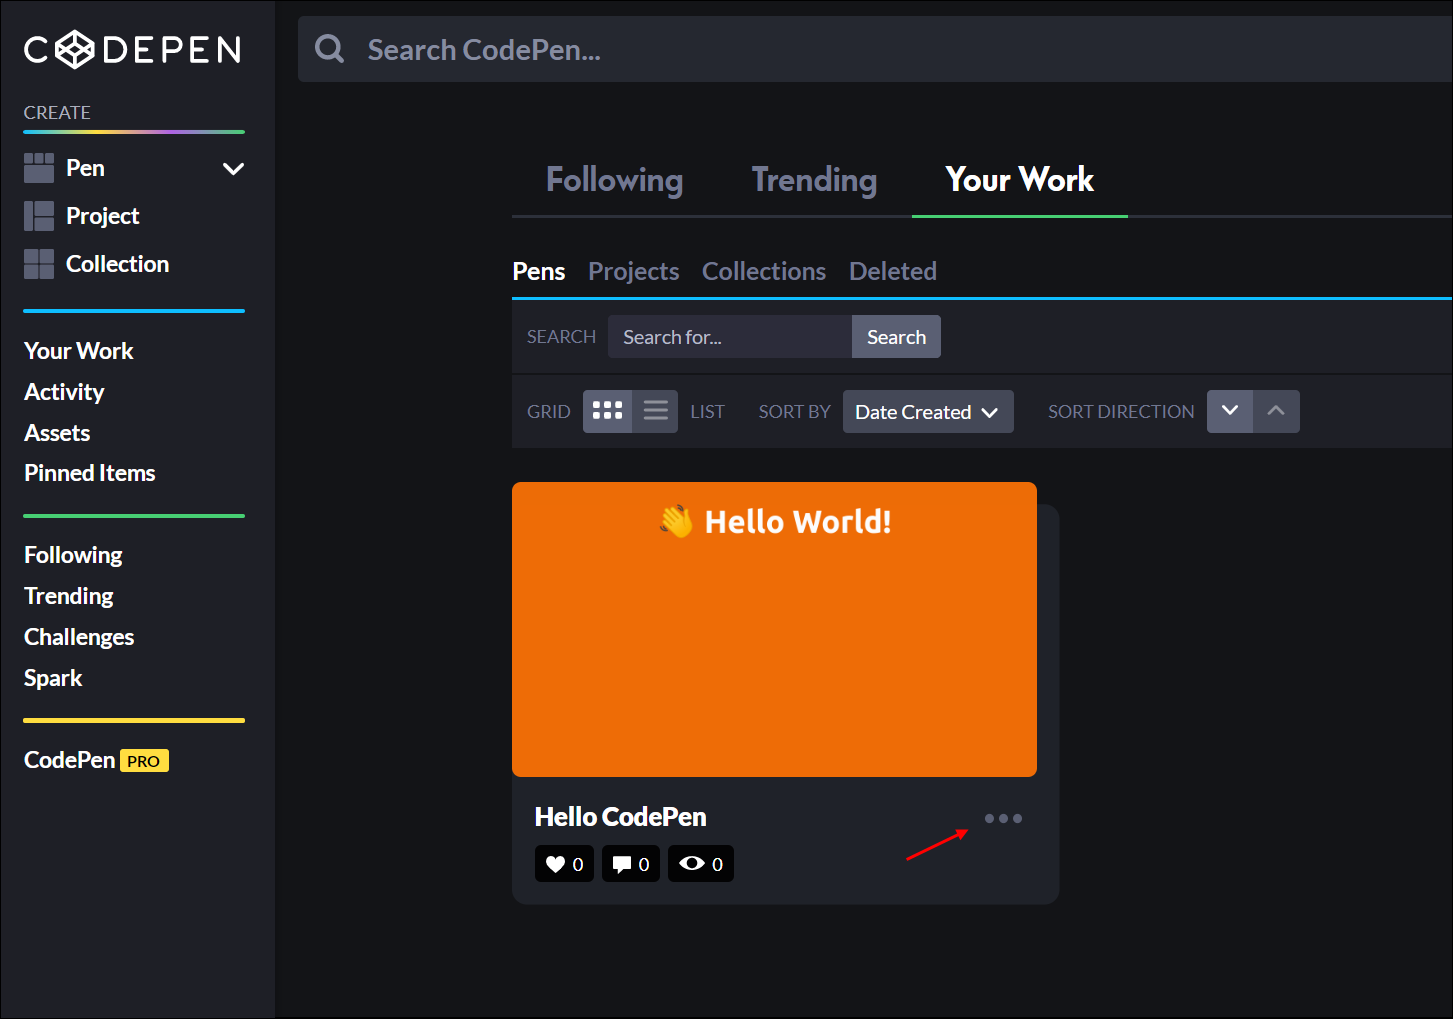Open Following in sidebar
Screen dimensions: 1453x1019
(73, 555)
